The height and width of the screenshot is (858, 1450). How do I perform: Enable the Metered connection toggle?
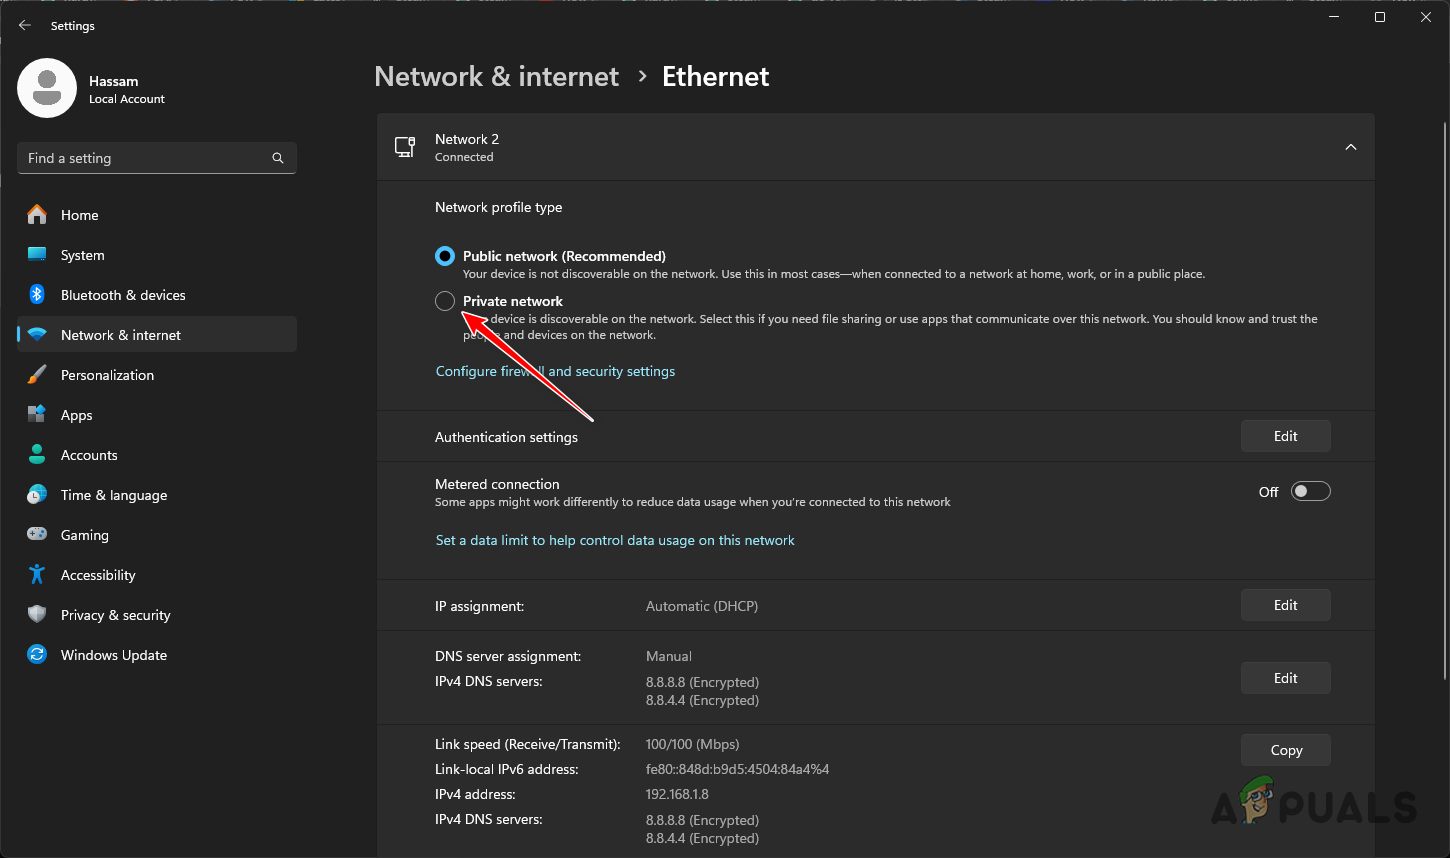click(x=1310, y=490)
